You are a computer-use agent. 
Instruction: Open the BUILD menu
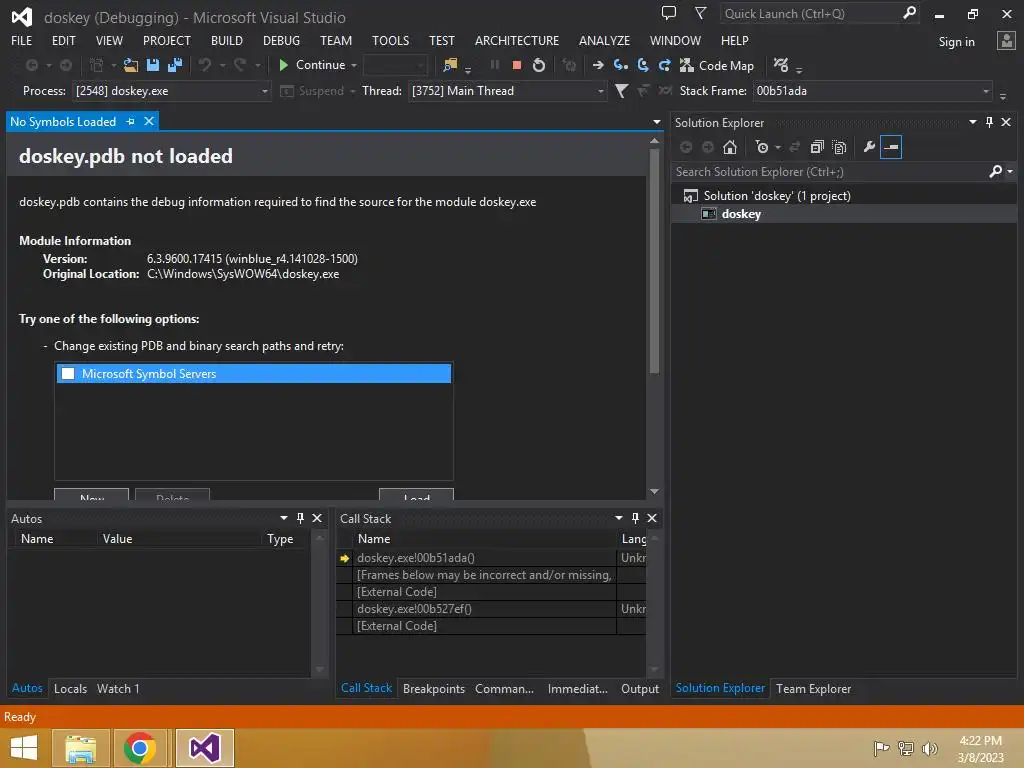point(227,40)
